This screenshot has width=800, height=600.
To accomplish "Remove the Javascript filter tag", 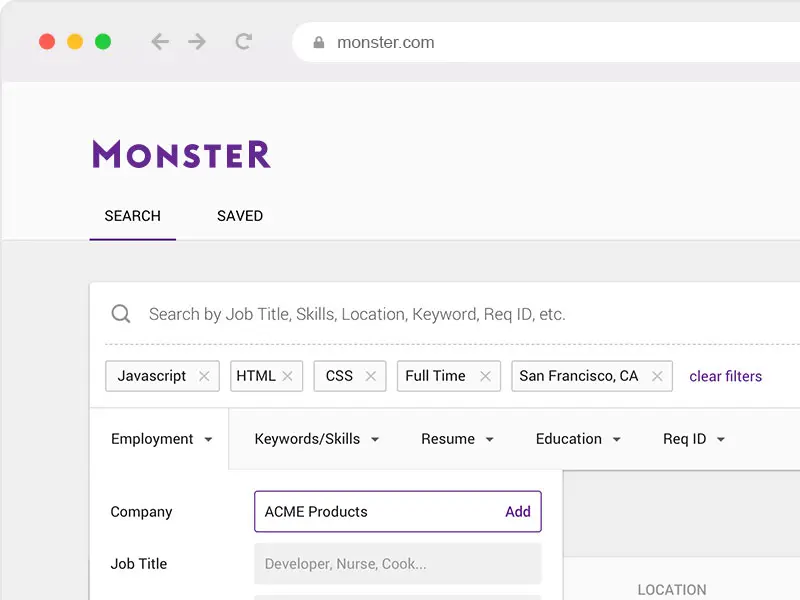I will (204, 376).
